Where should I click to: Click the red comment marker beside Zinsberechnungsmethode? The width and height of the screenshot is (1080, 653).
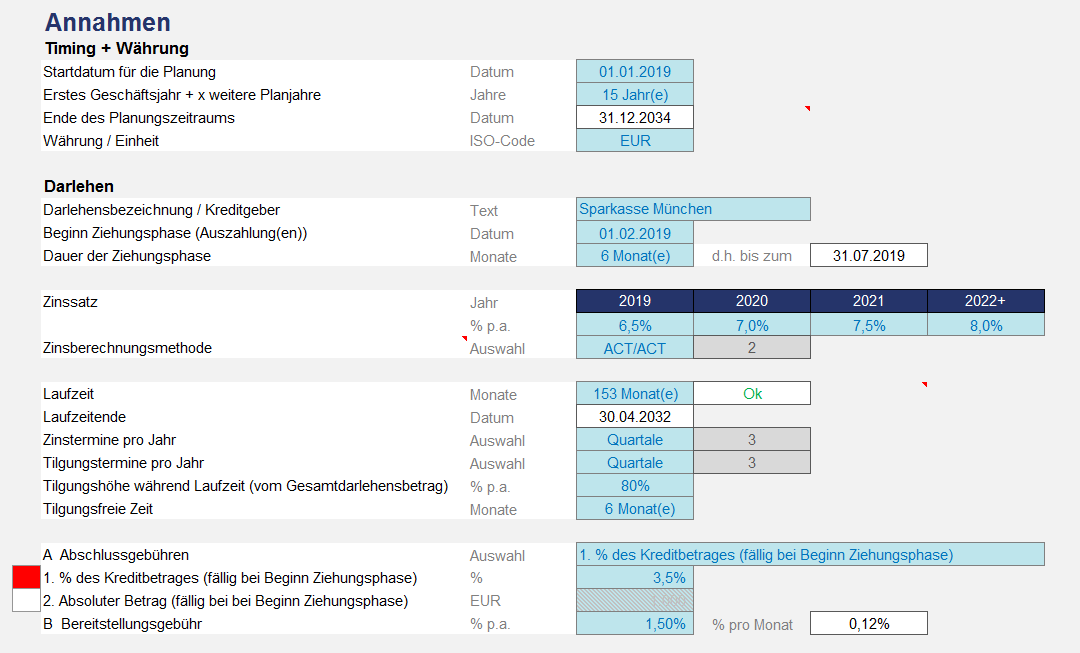pyautogui.click(x=465, y=339)
